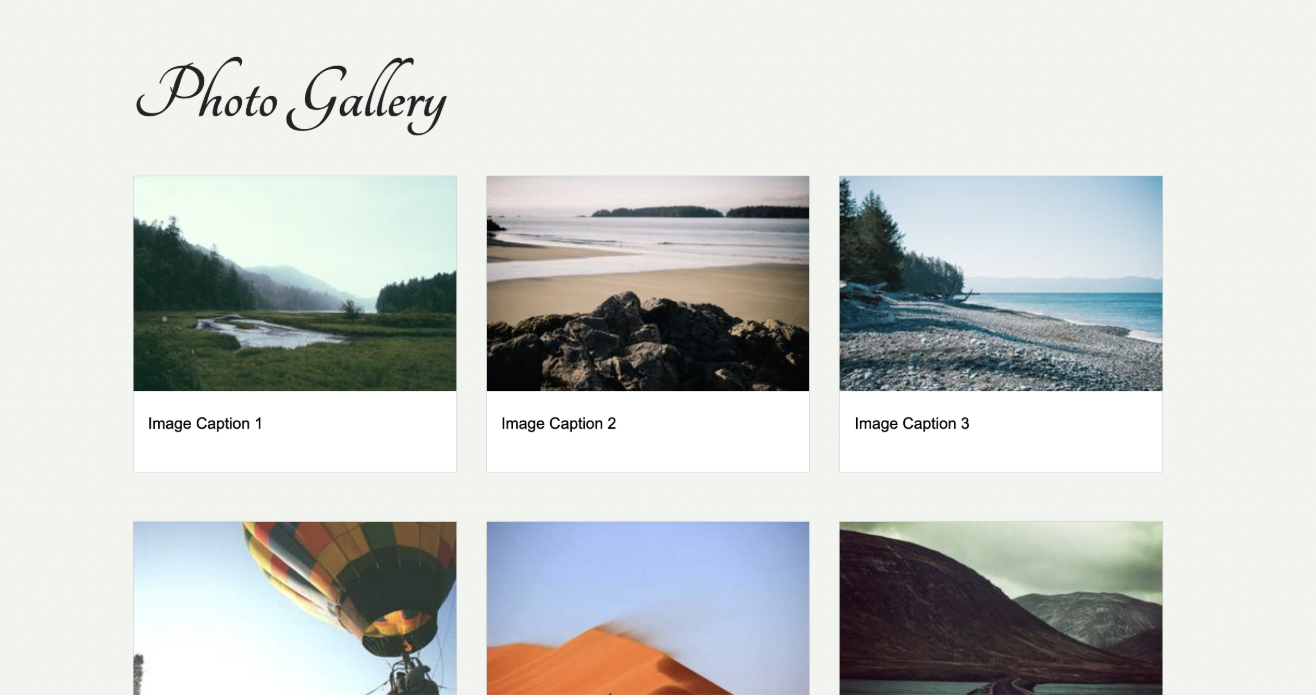Viewport: 1316px width, 700px height.
Task: Open the misty river valley photo
Action: pos(295,284)
